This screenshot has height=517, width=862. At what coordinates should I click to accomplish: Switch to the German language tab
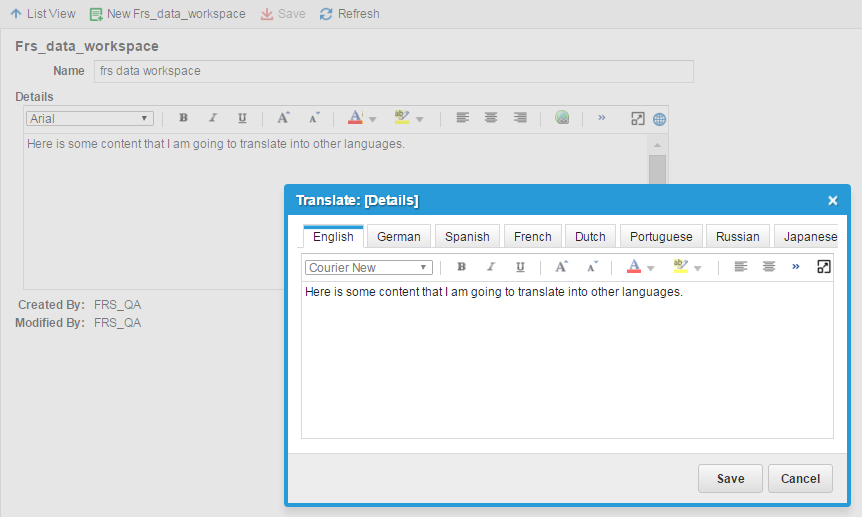[x=398, y=237]
